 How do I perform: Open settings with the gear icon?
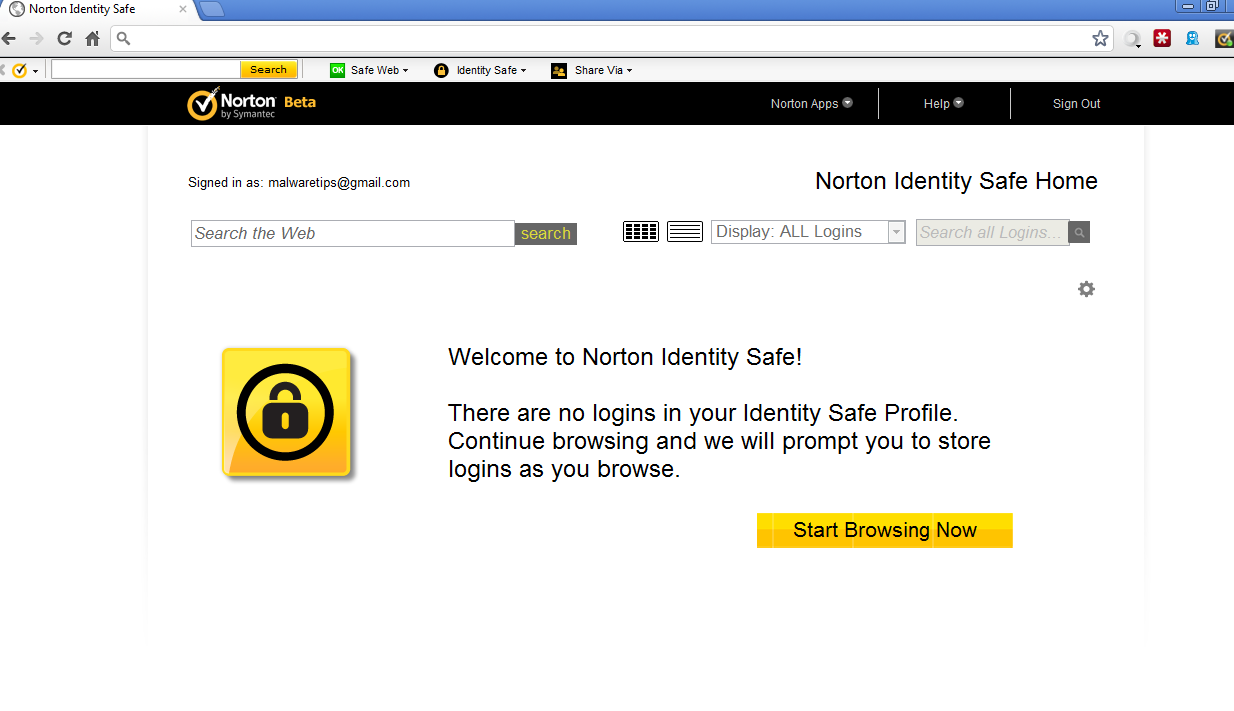coord(1086,289)
